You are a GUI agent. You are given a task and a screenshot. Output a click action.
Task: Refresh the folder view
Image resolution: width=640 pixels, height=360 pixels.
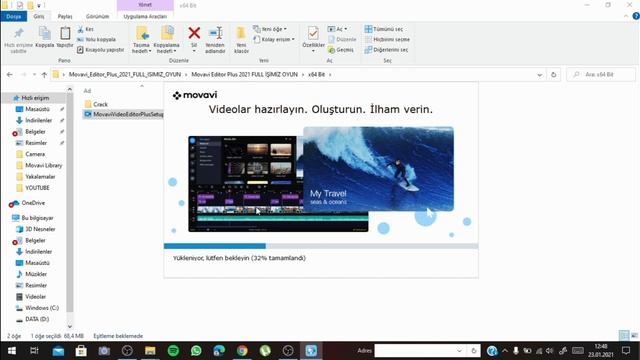tap(553, 75)
